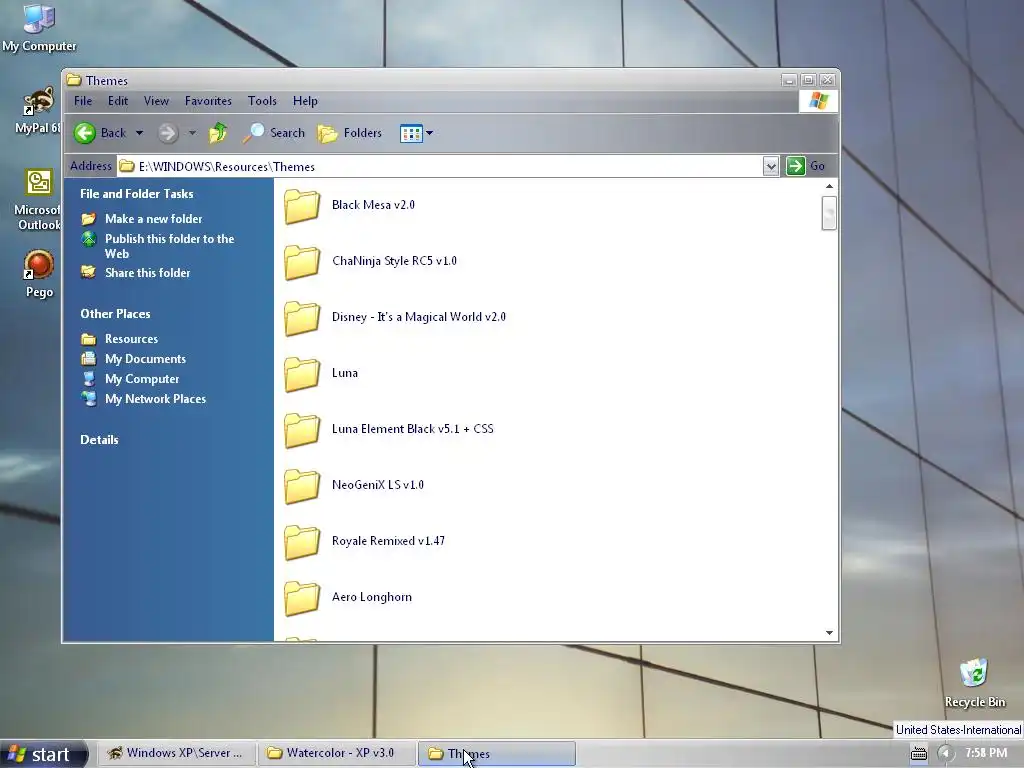
Task: Click the 7:58 PM taskbar clock
Action: click(x=986, y=754)
